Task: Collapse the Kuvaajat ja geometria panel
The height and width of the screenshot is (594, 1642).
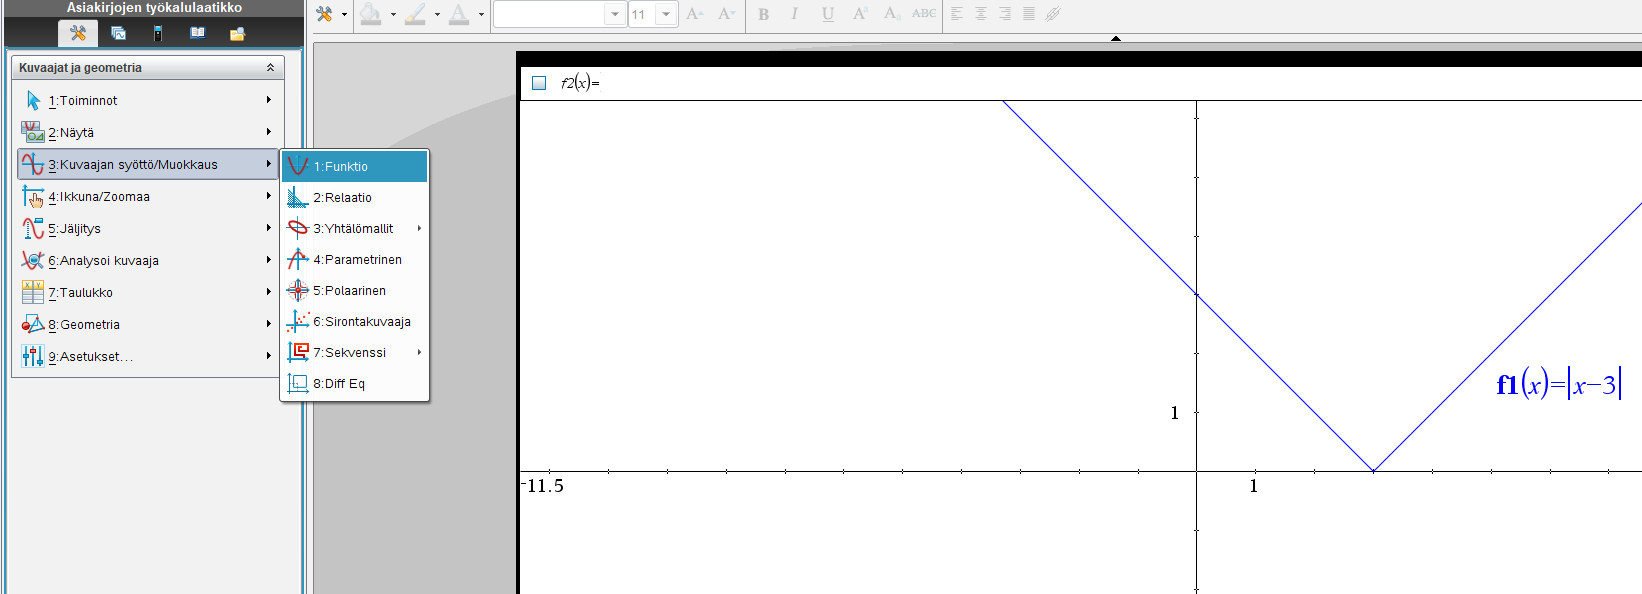Action: point(270,68)
